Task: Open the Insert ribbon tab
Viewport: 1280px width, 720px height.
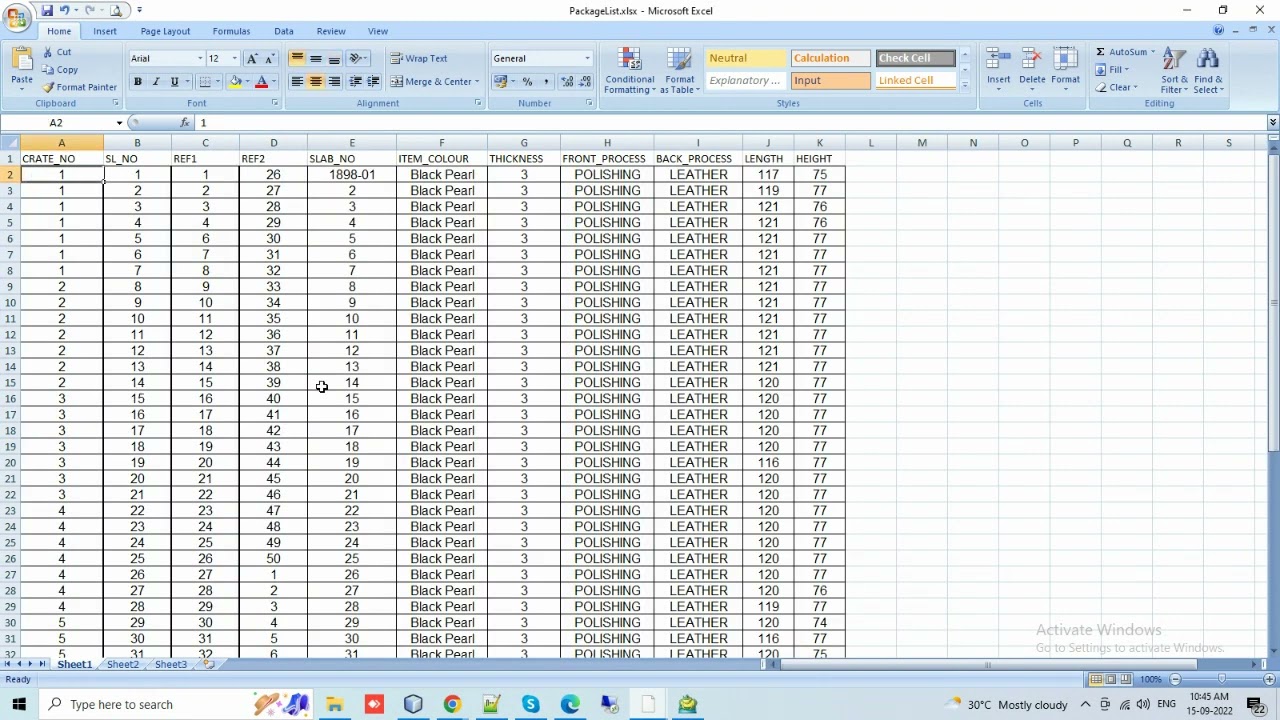Action: [105, 32]
